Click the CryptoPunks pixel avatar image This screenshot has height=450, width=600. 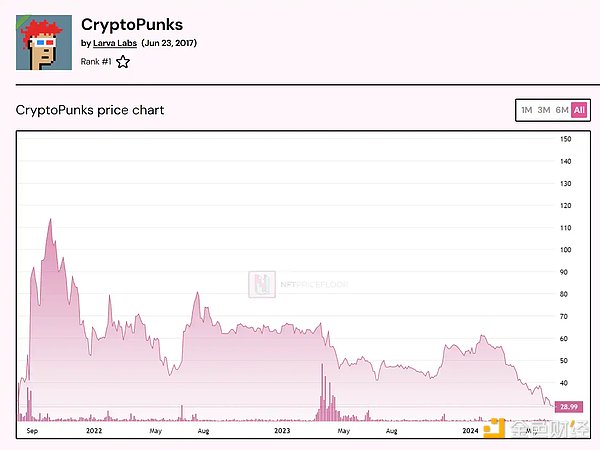coord(44,41)
